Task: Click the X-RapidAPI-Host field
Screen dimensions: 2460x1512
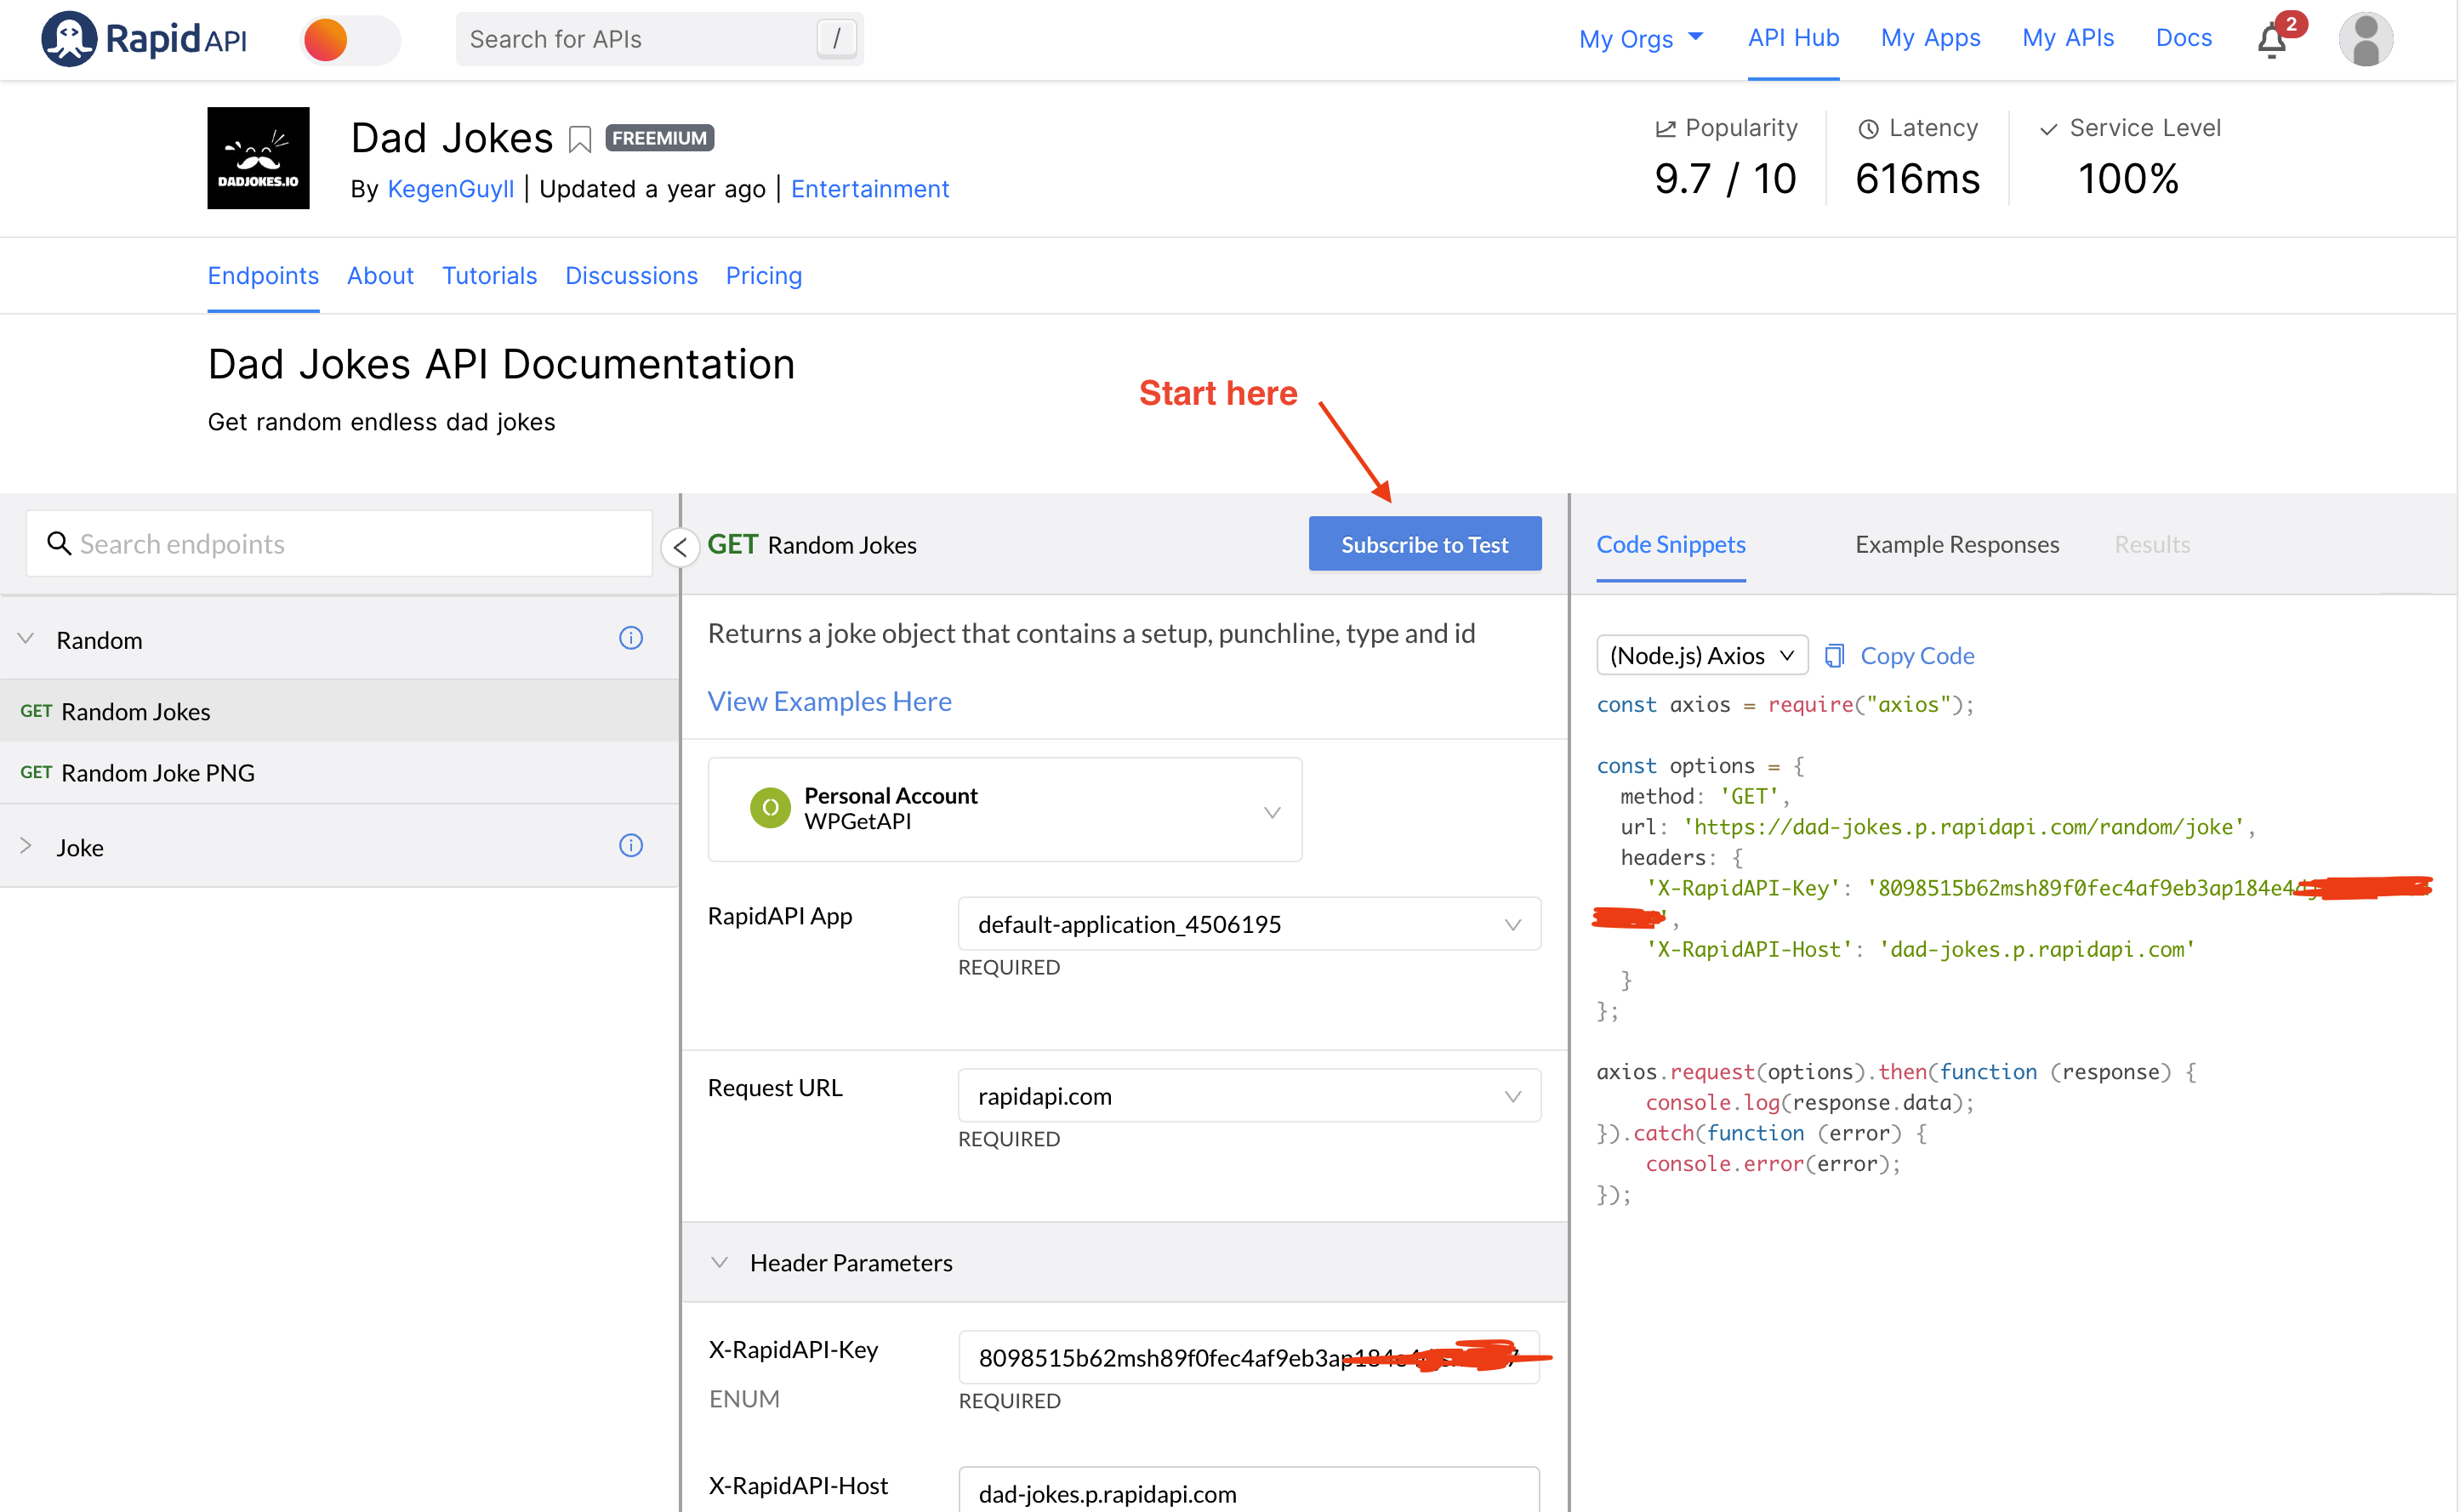Action: point(1249,1492)
